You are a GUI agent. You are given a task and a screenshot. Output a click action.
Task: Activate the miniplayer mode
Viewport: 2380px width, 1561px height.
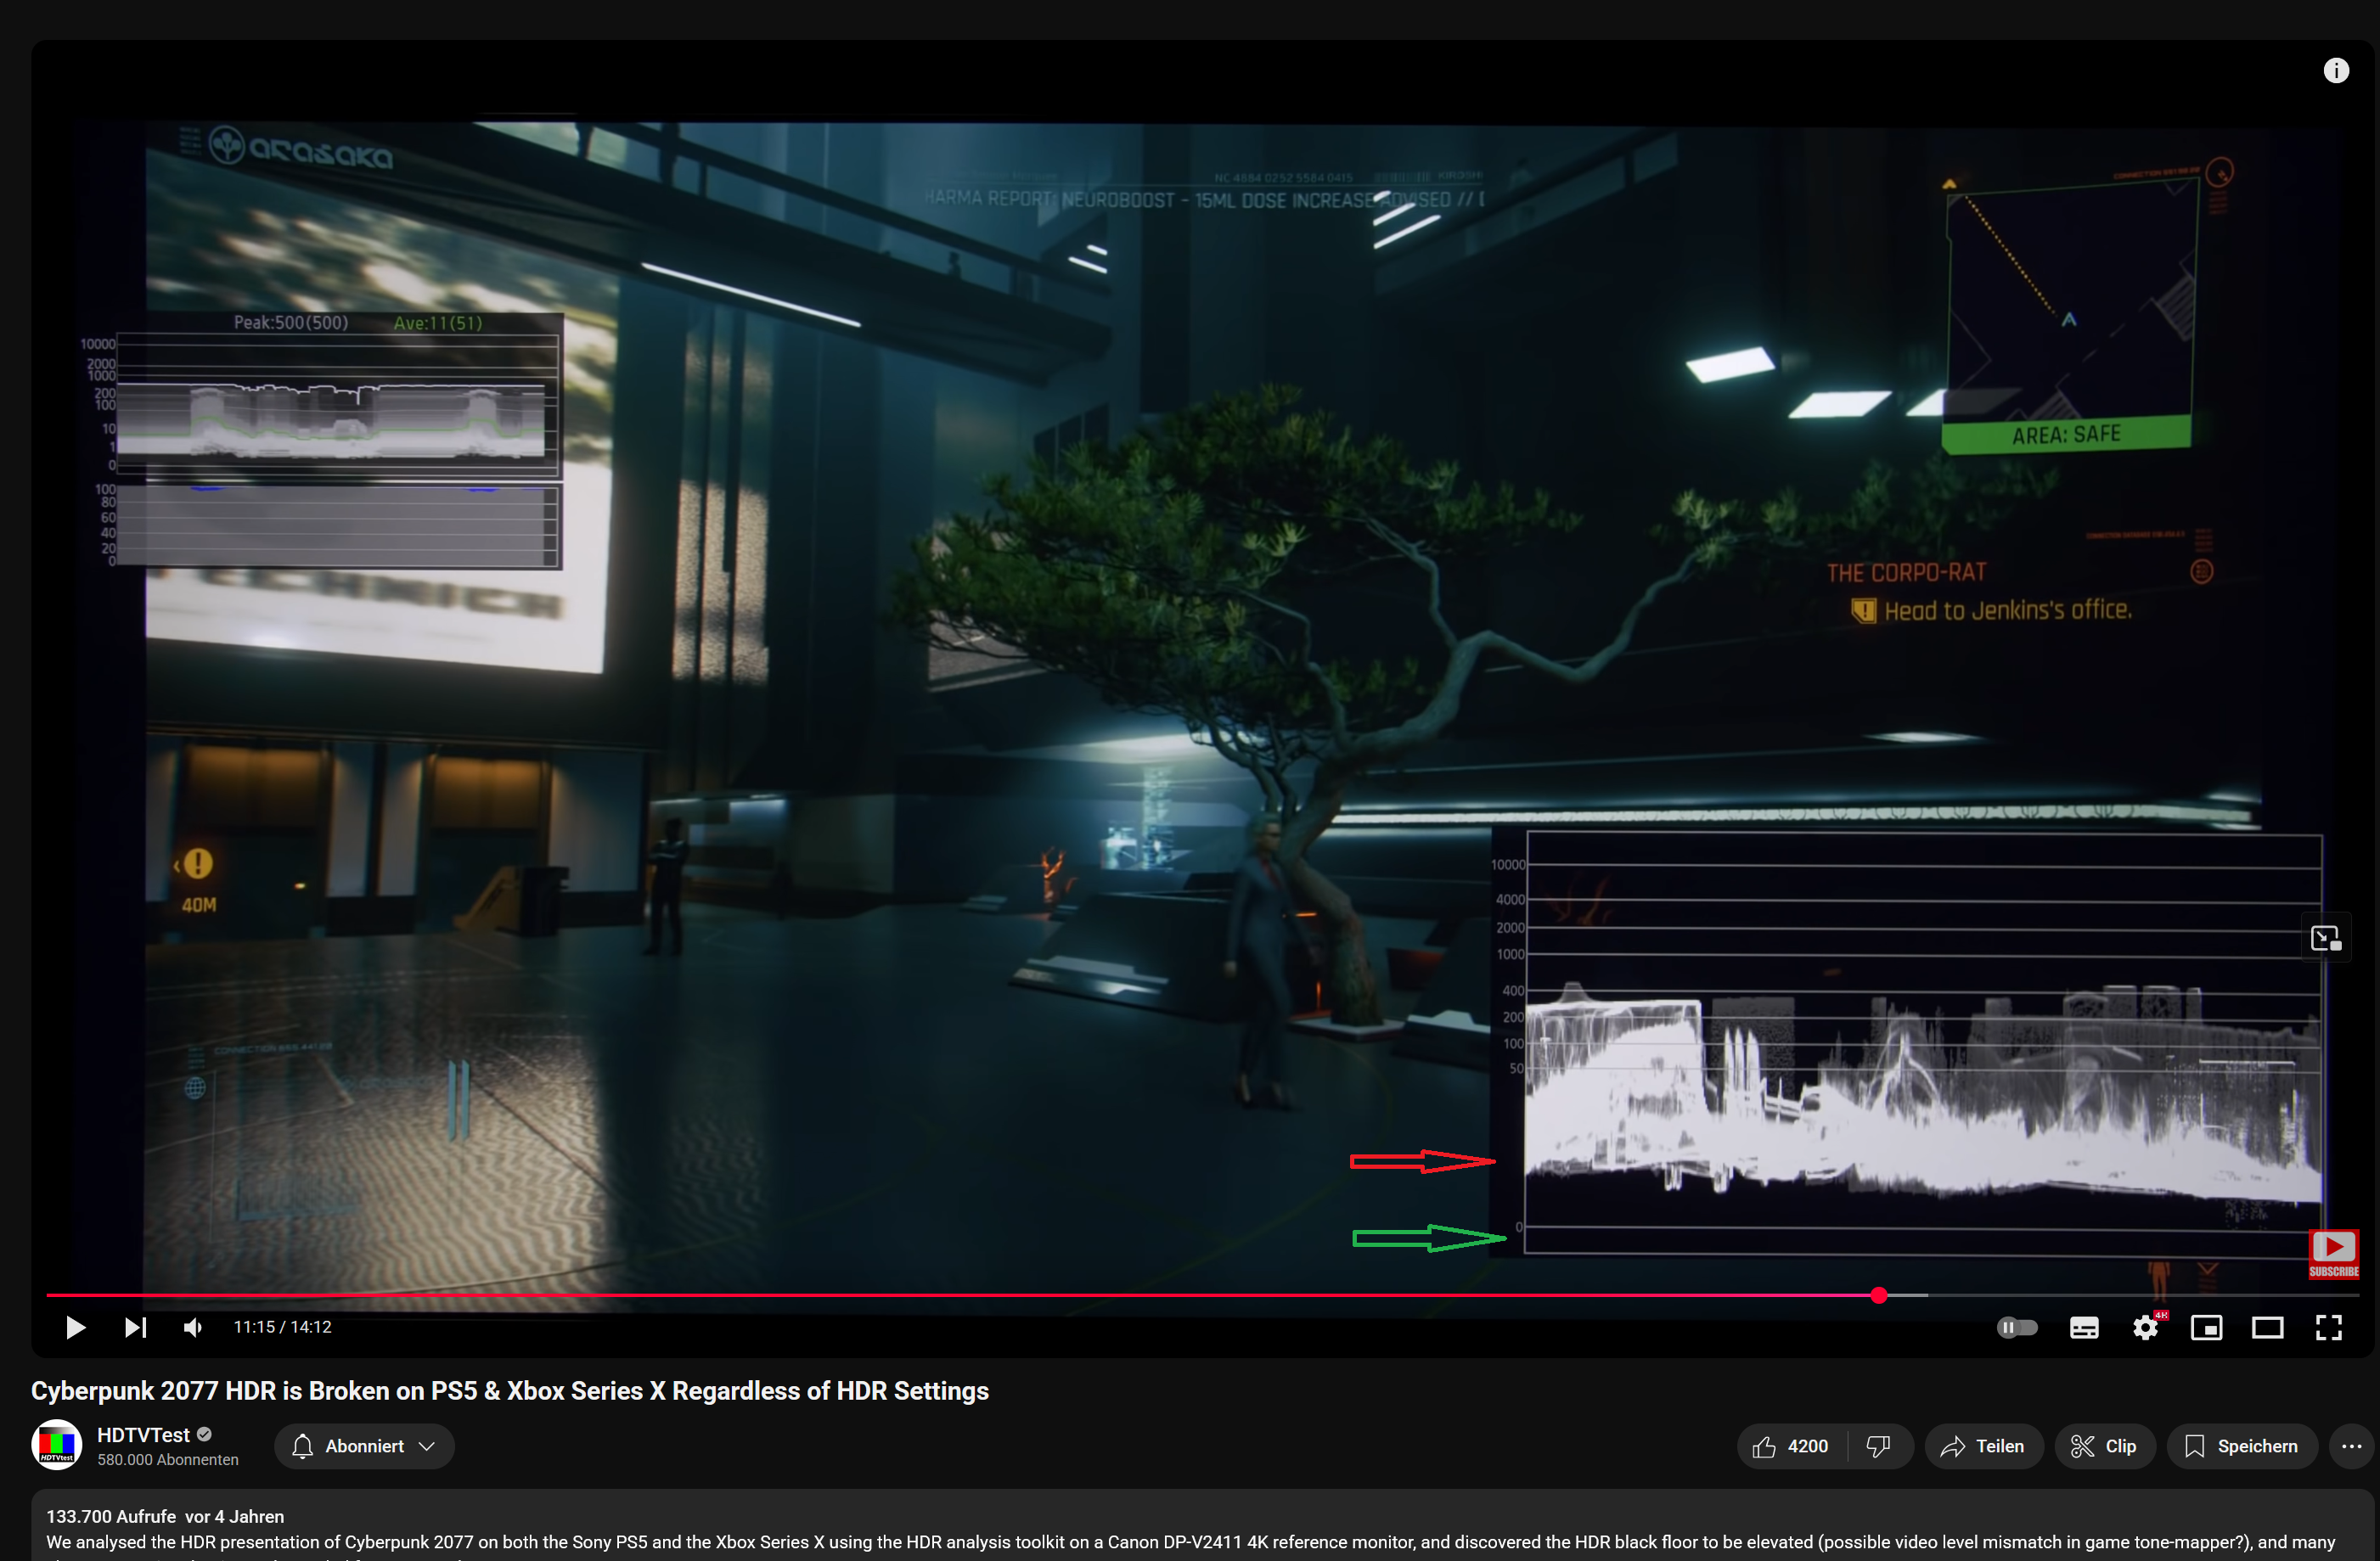tap(2206, 1327)
